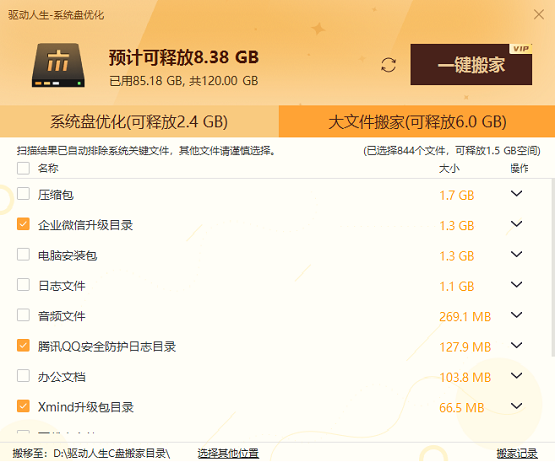555x462 pixels.
Task: Toggle the select-all 名称 checkbox
Action: (x=23, y=168)
